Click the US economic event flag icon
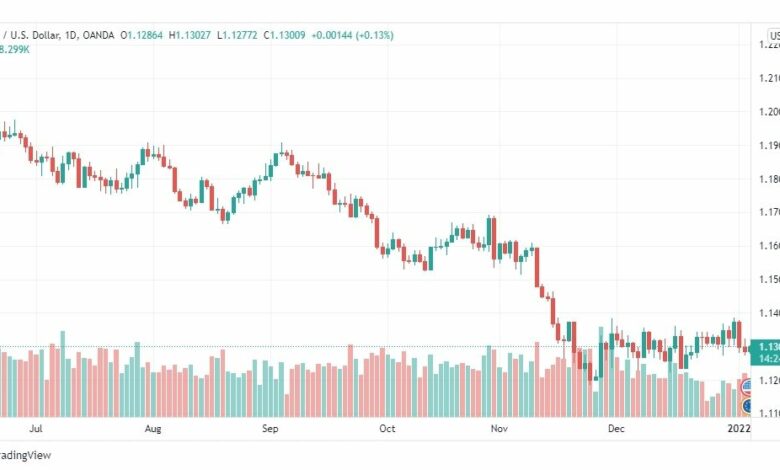The image size is (780, 470). pos(747,386)
